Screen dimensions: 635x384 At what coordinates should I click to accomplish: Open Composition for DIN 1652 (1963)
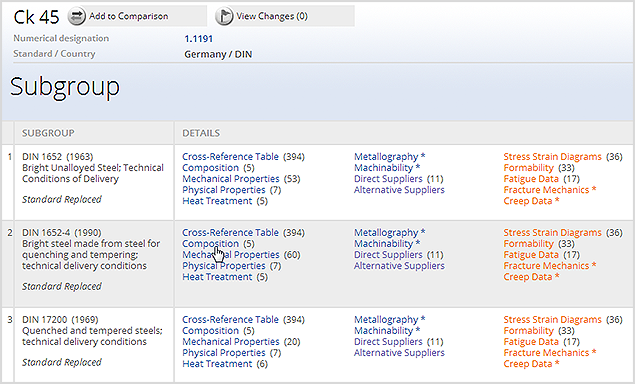tap(211, 168)
